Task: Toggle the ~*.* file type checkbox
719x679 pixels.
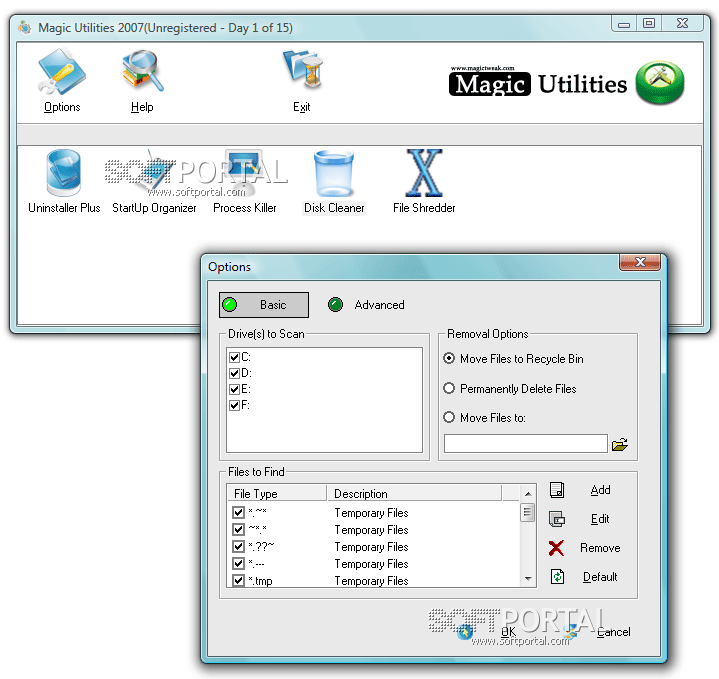Action: [x=238, y=530]
